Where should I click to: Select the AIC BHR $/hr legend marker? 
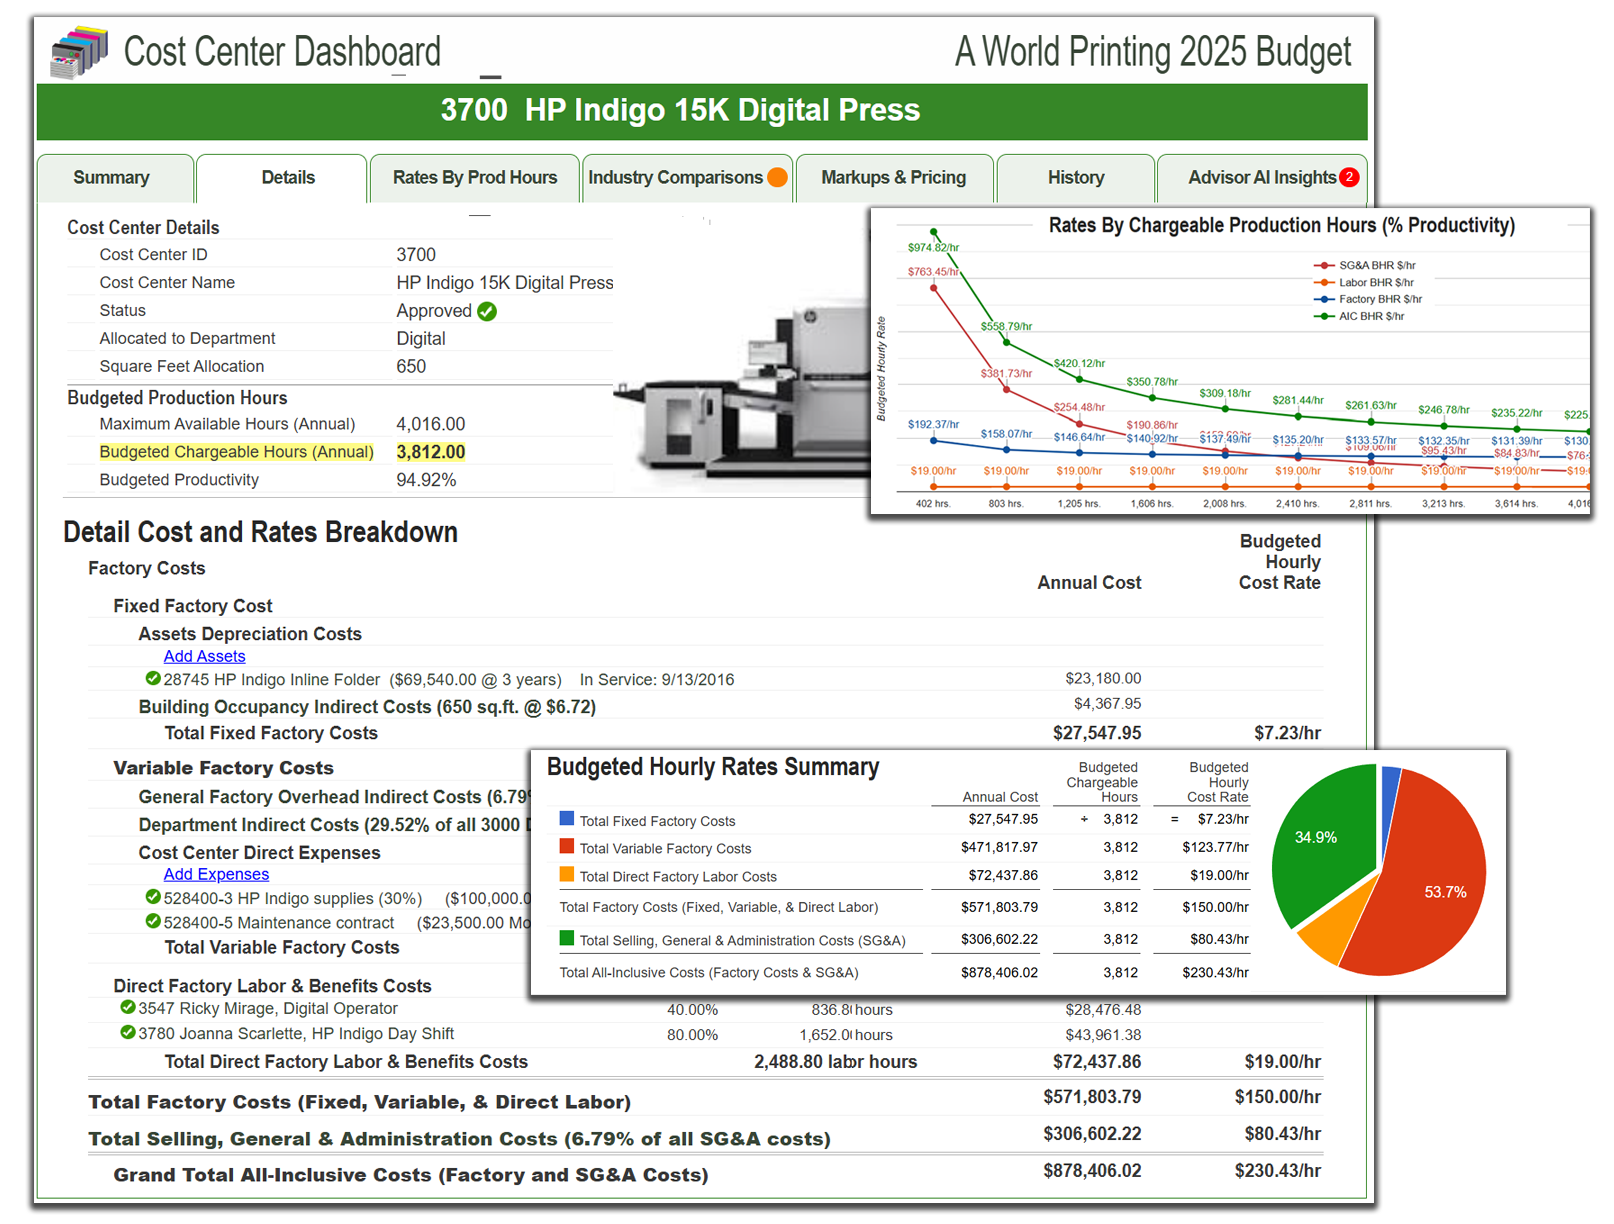tap(1322, 315)
